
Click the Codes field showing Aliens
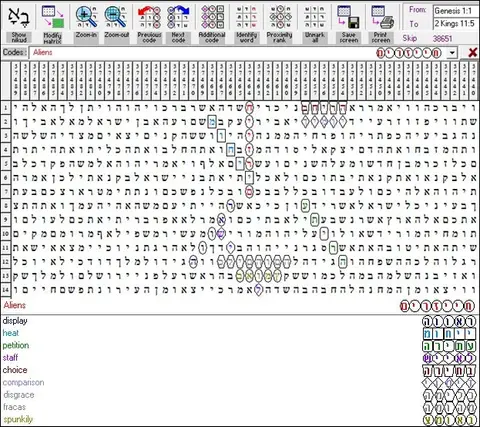[238, 53]
